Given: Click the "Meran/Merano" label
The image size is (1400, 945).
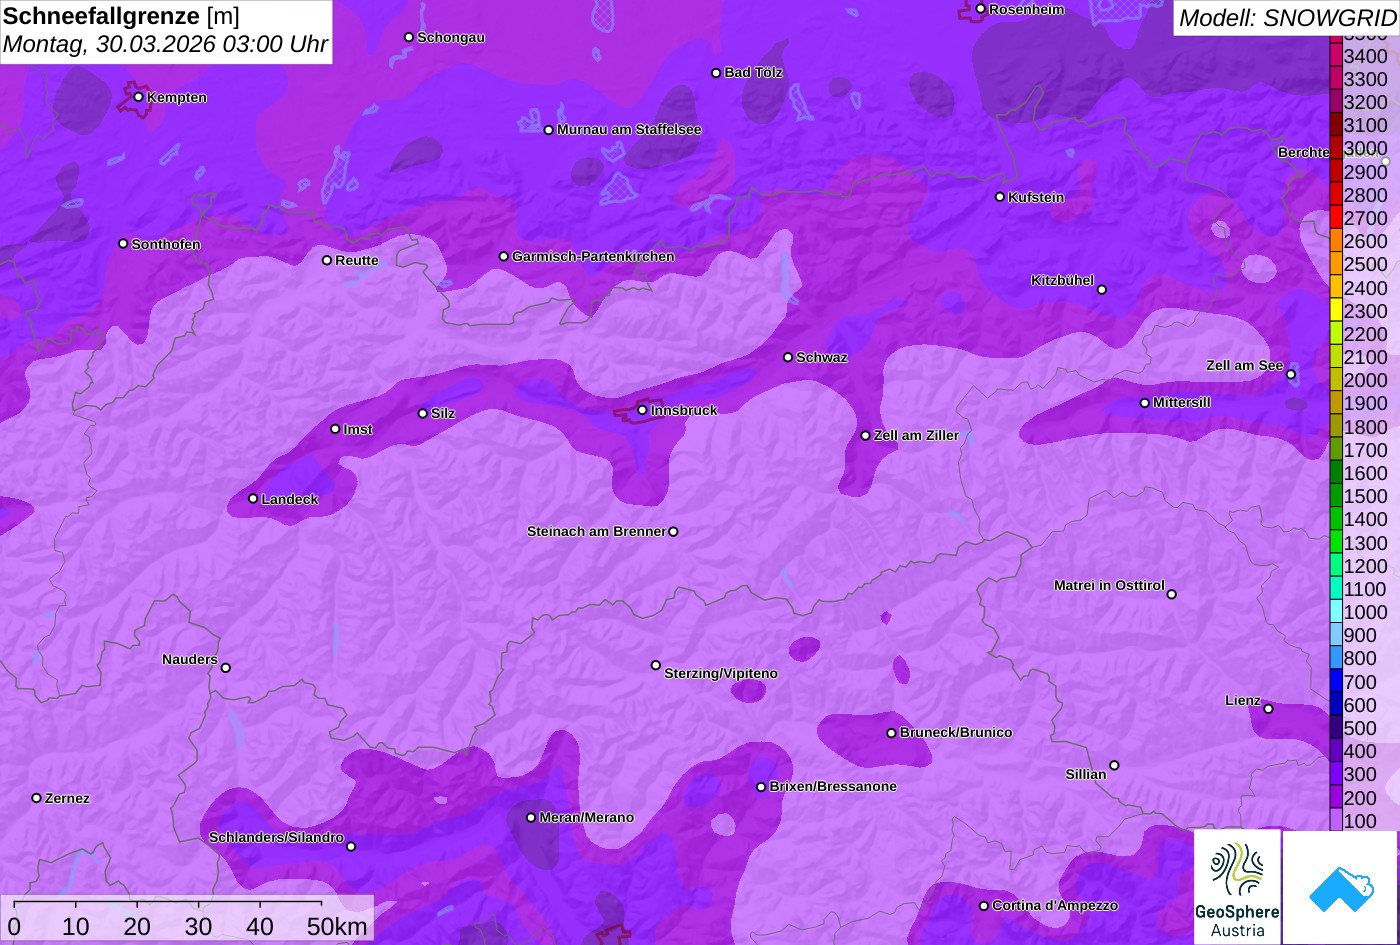Looking at the screenshot, I should [x=587, y=817].
